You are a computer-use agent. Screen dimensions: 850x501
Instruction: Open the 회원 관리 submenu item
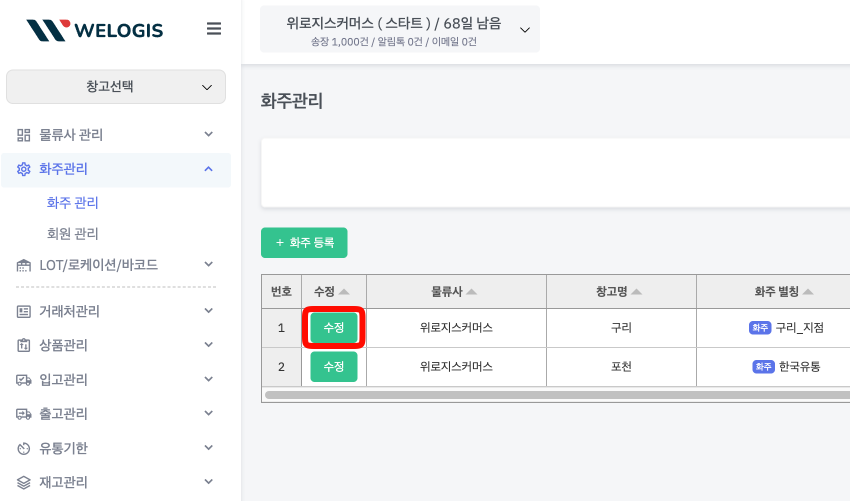pyautogui.click(x=73, y=234)
